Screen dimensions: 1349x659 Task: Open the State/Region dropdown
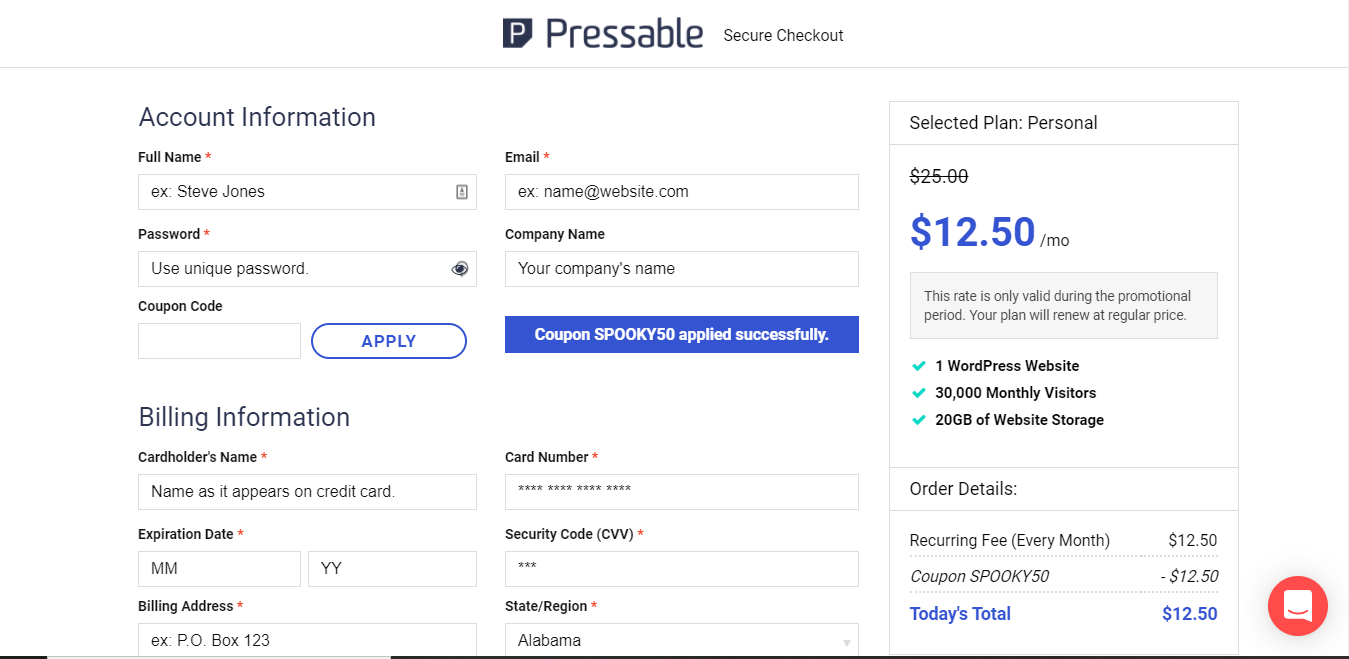coord(681,640)
